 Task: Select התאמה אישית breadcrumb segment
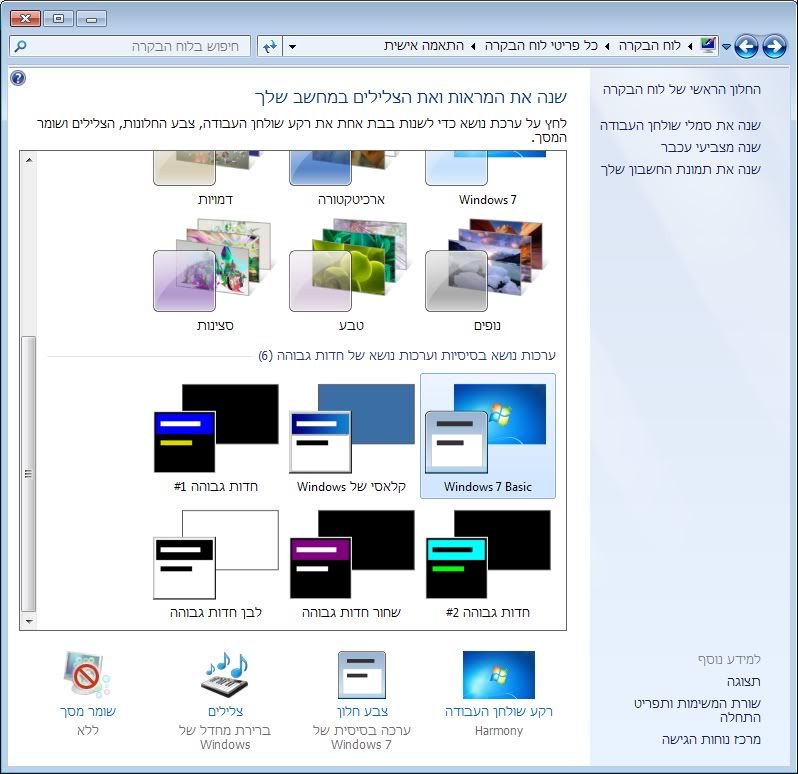pos(424,46)
